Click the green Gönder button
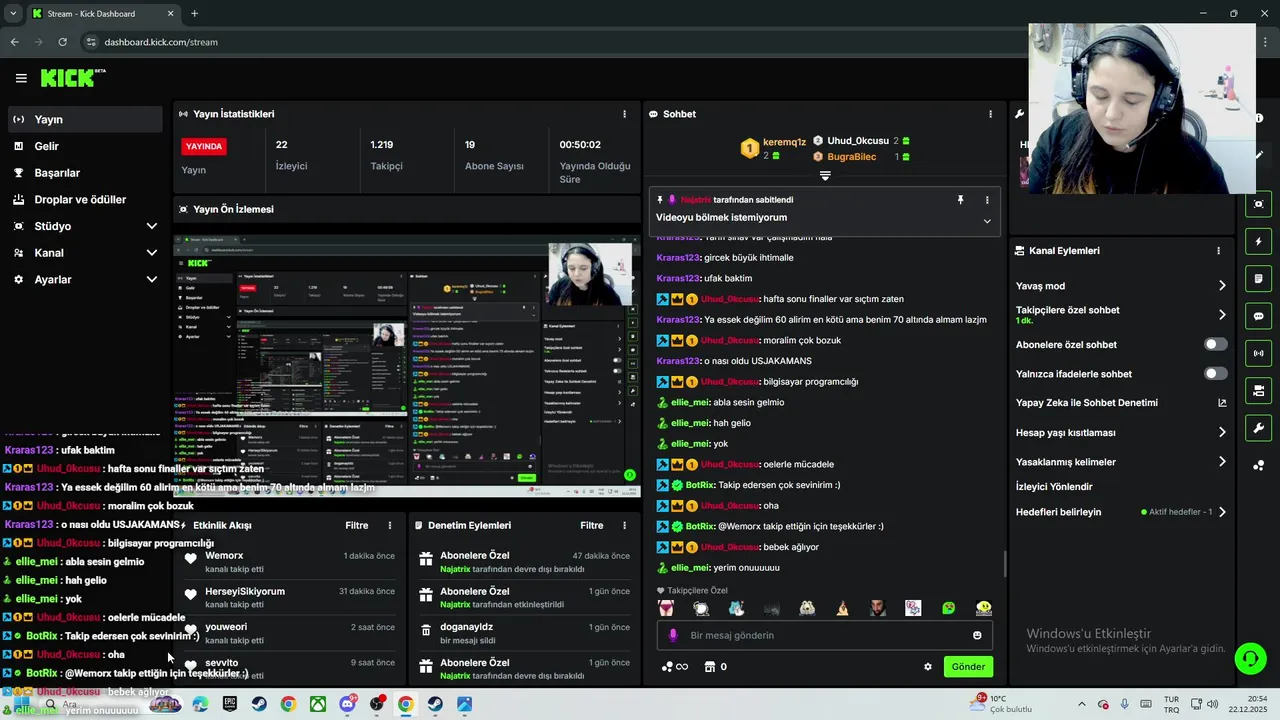The image size is (1280, 720). pos(968,667)
